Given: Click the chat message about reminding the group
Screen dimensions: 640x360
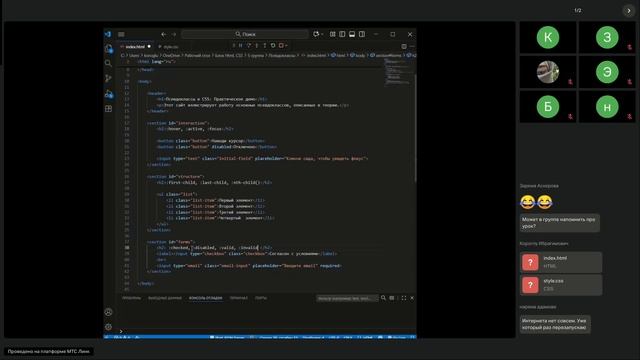Looking at the screenshot, I should click(x=560, y=223).
